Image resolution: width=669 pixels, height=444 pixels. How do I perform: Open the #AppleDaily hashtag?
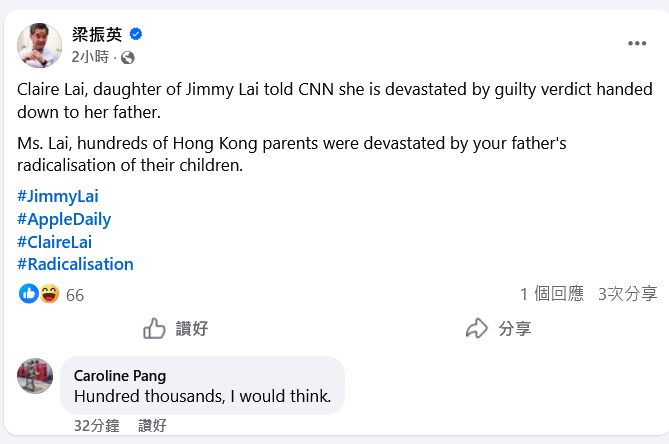(x=64, y=219)
